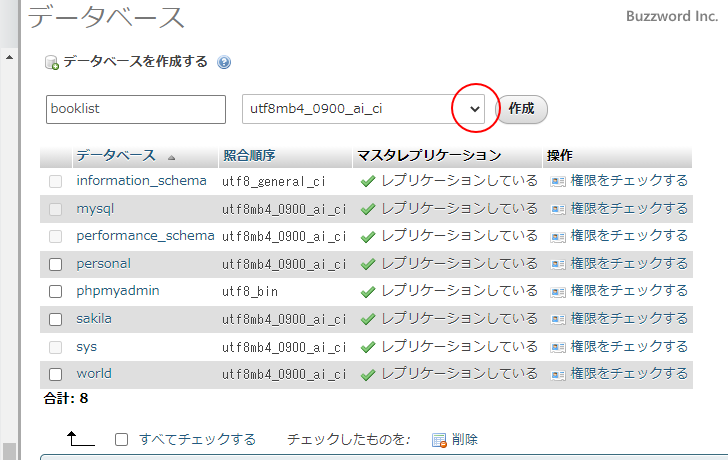Screen dimensions: 728x460
Task: Click utf8_bin collation text for phpmyadmin
Action: point(250,292)
